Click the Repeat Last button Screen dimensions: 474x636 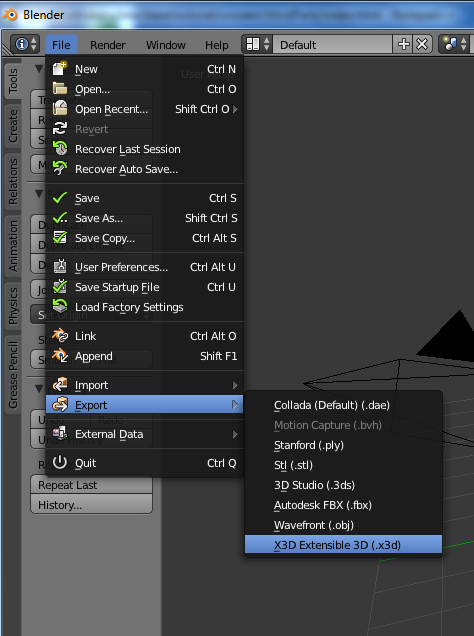click(x=91, y=485)
